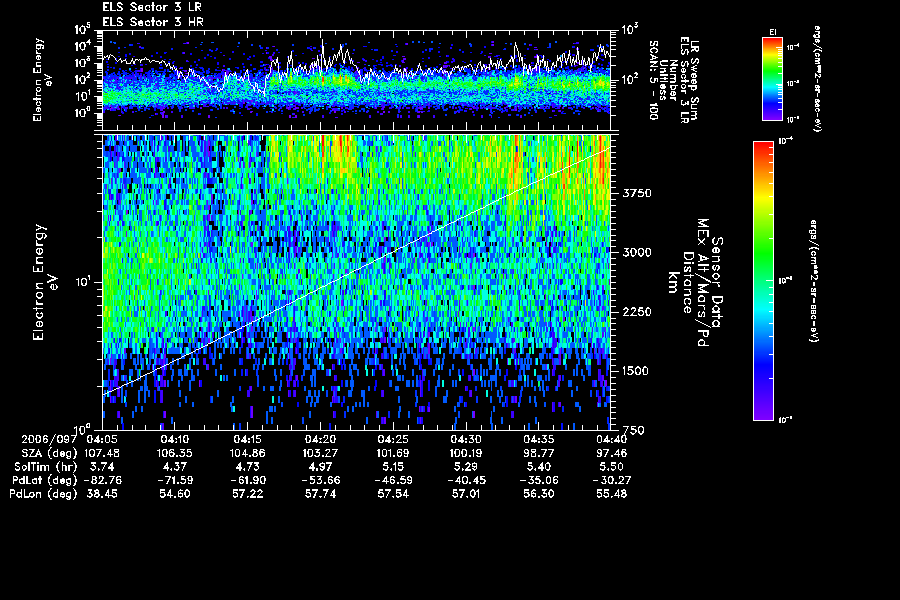Click the 1500 km altitude tick label
900x600 pixels.
point(637,371)
